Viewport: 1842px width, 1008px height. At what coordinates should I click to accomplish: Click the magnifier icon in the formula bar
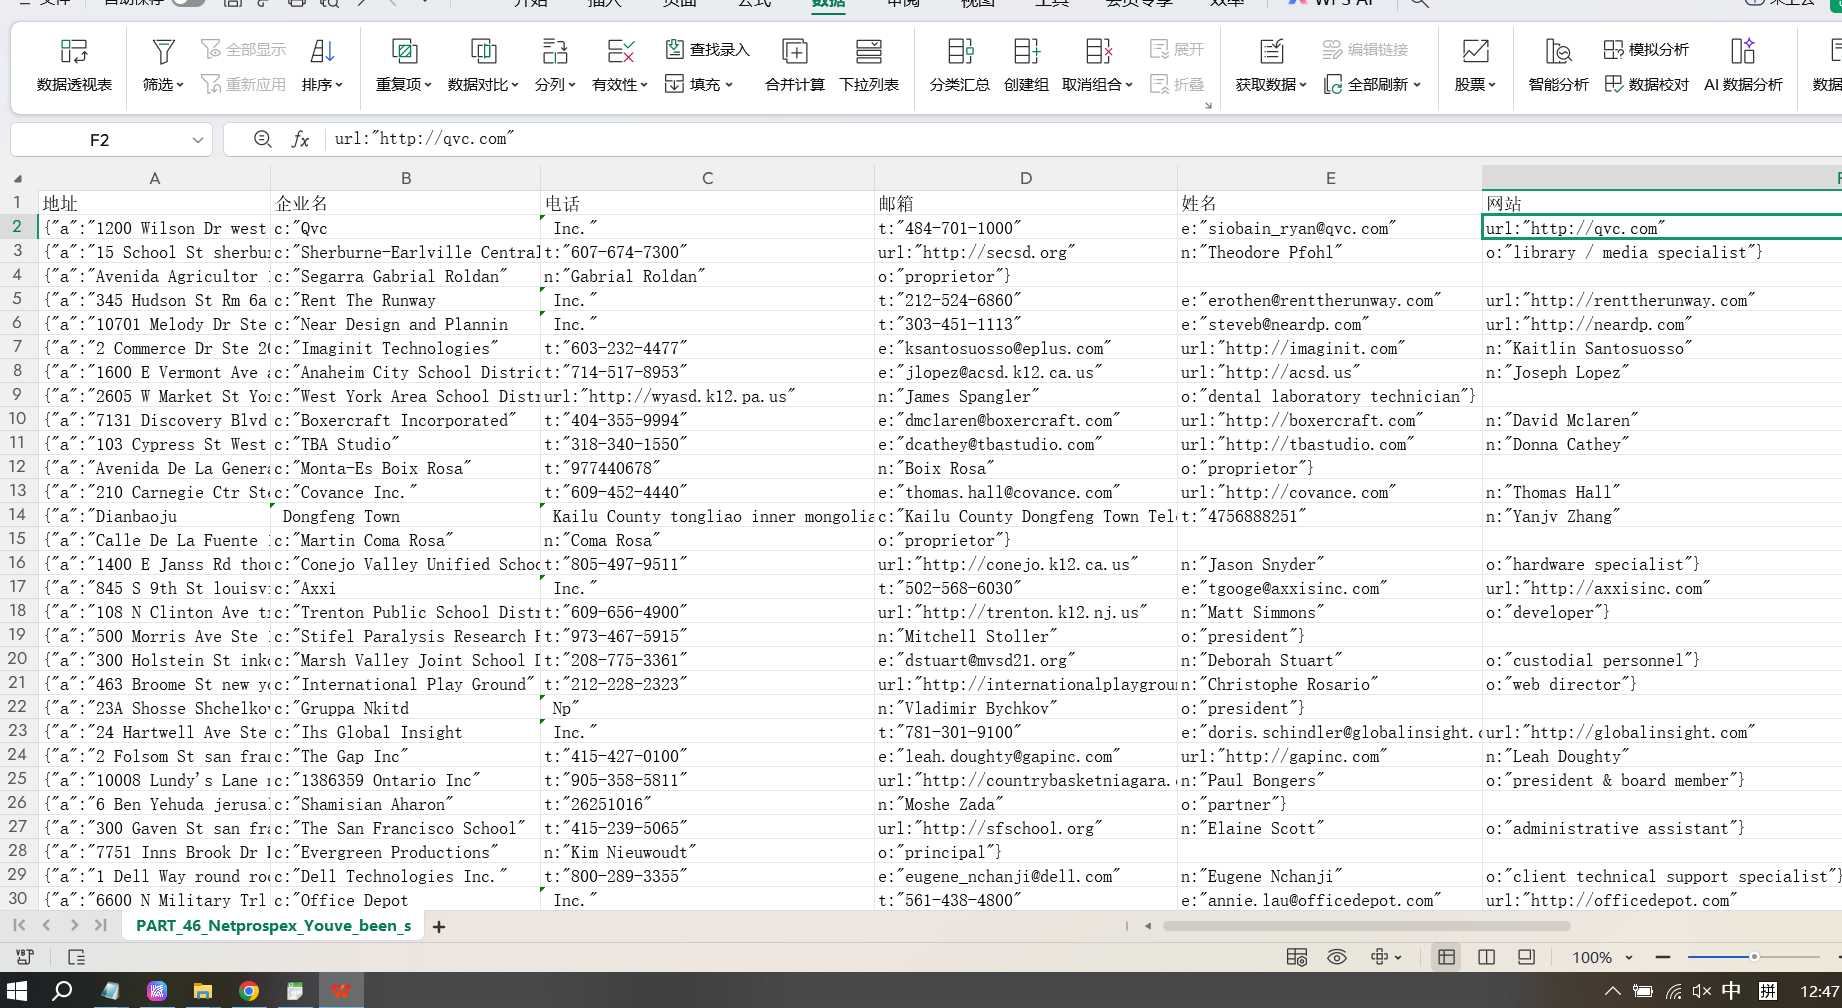[x=263, y=139]
